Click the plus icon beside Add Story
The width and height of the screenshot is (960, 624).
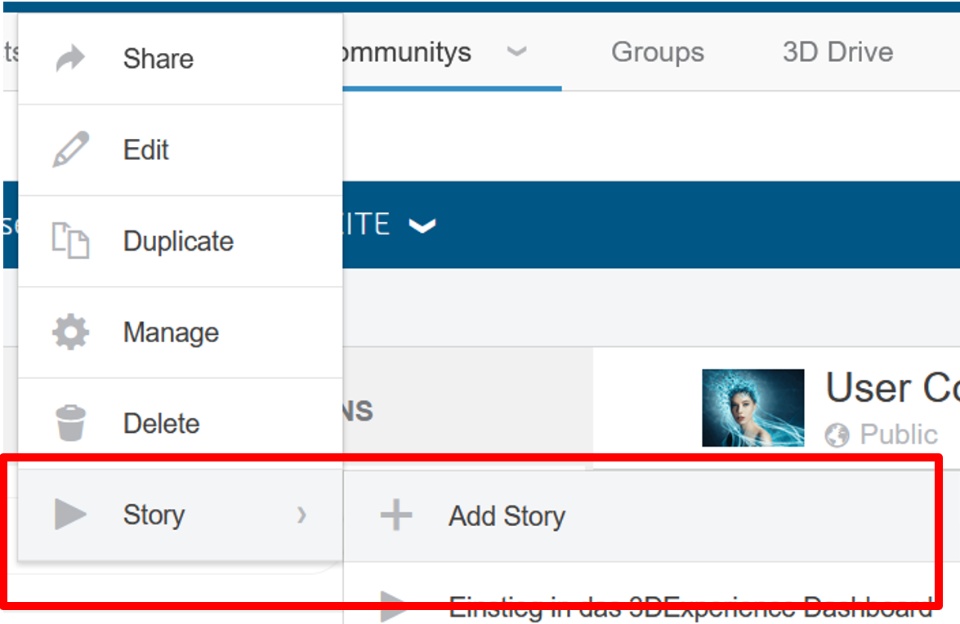(x=396, y=516)
